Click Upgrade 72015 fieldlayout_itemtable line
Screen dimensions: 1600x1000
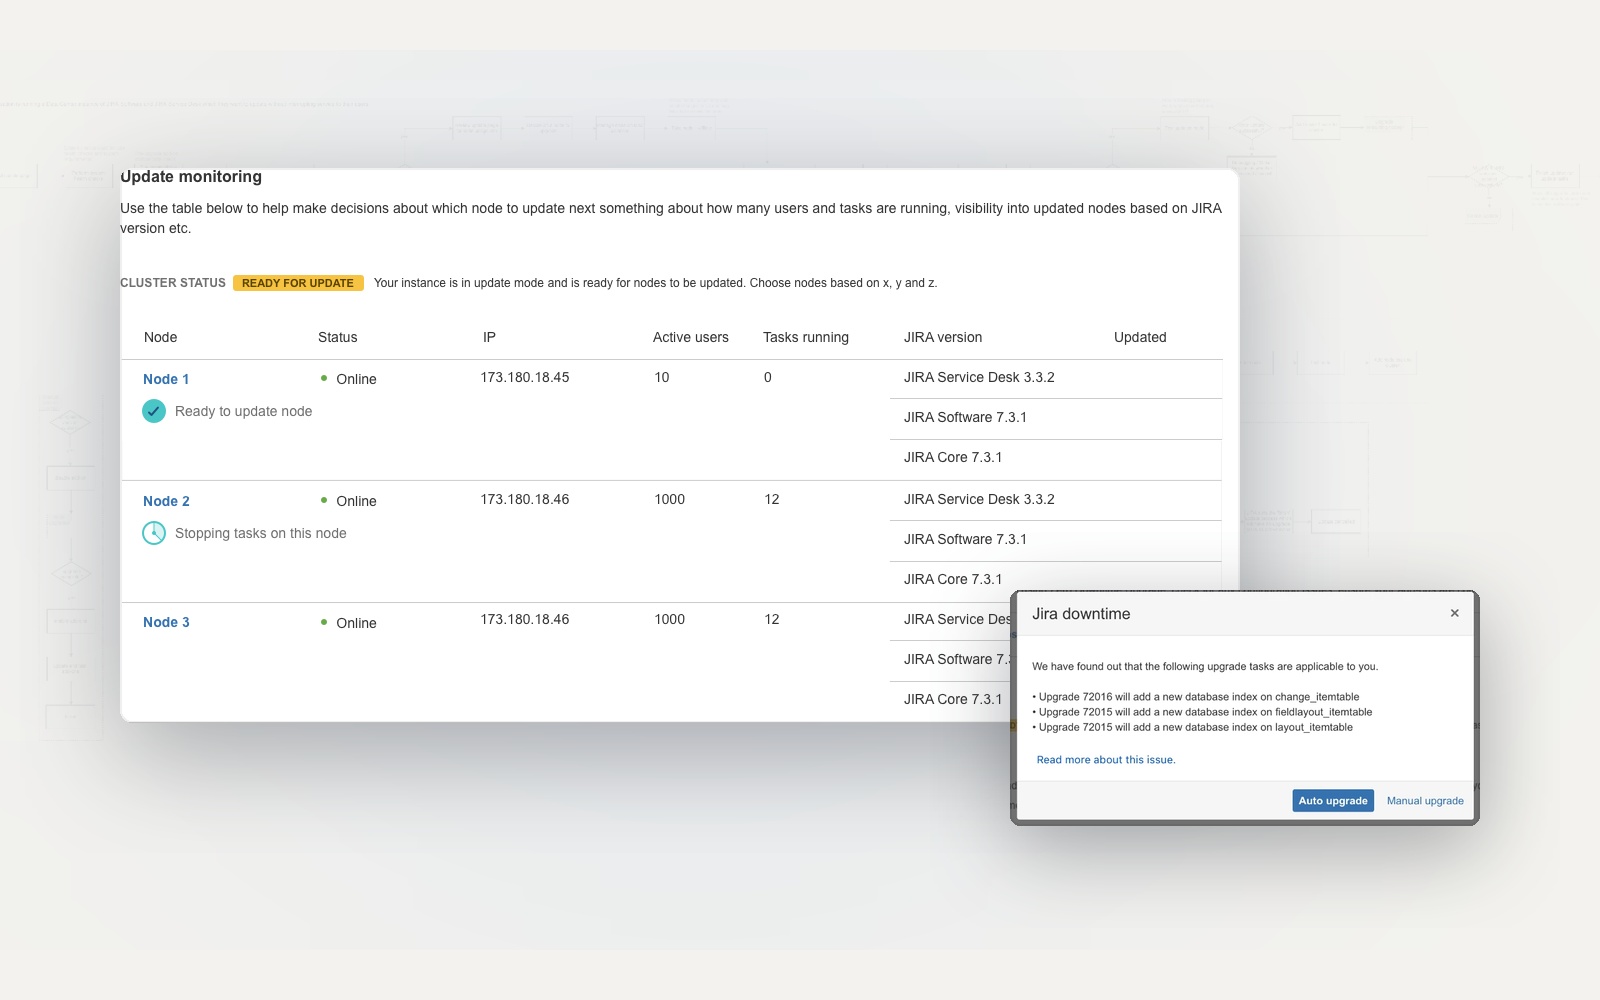tap(1202, 712)
